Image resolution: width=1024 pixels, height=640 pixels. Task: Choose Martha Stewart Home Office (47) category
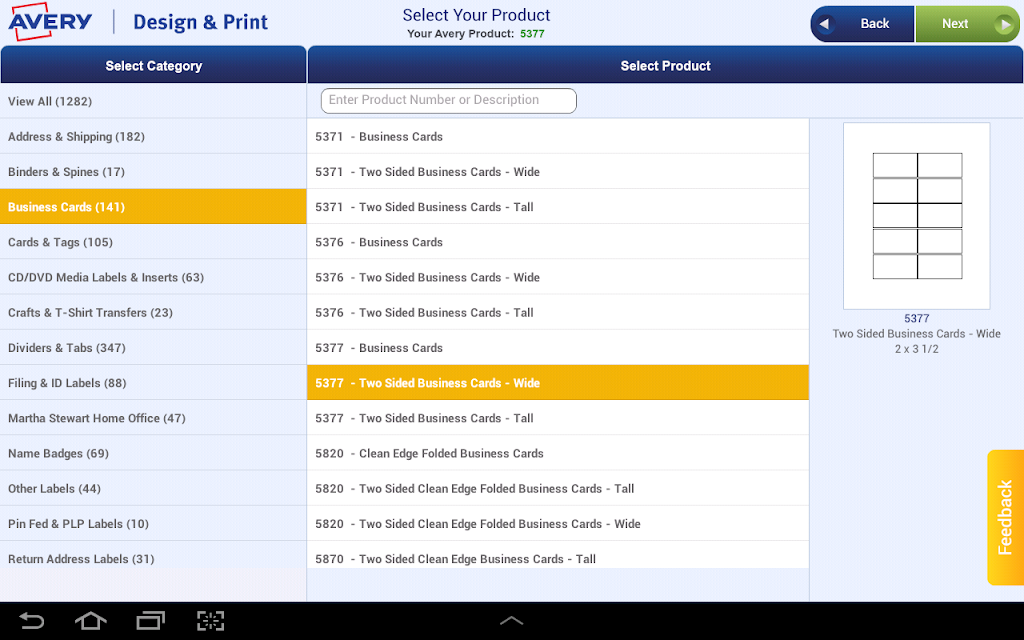point(153,419)
